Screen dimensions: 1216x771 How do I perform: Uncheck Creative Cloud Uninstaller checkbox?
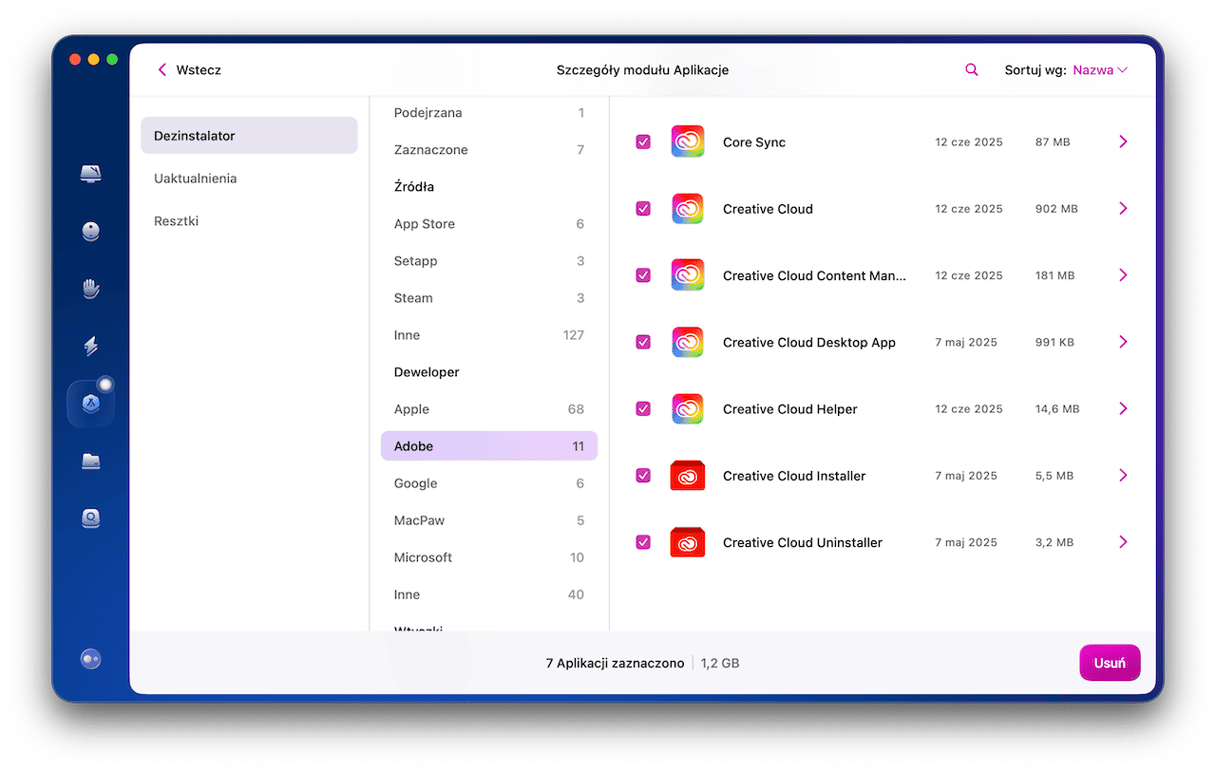pyautogui.click(x=643, y=542)
